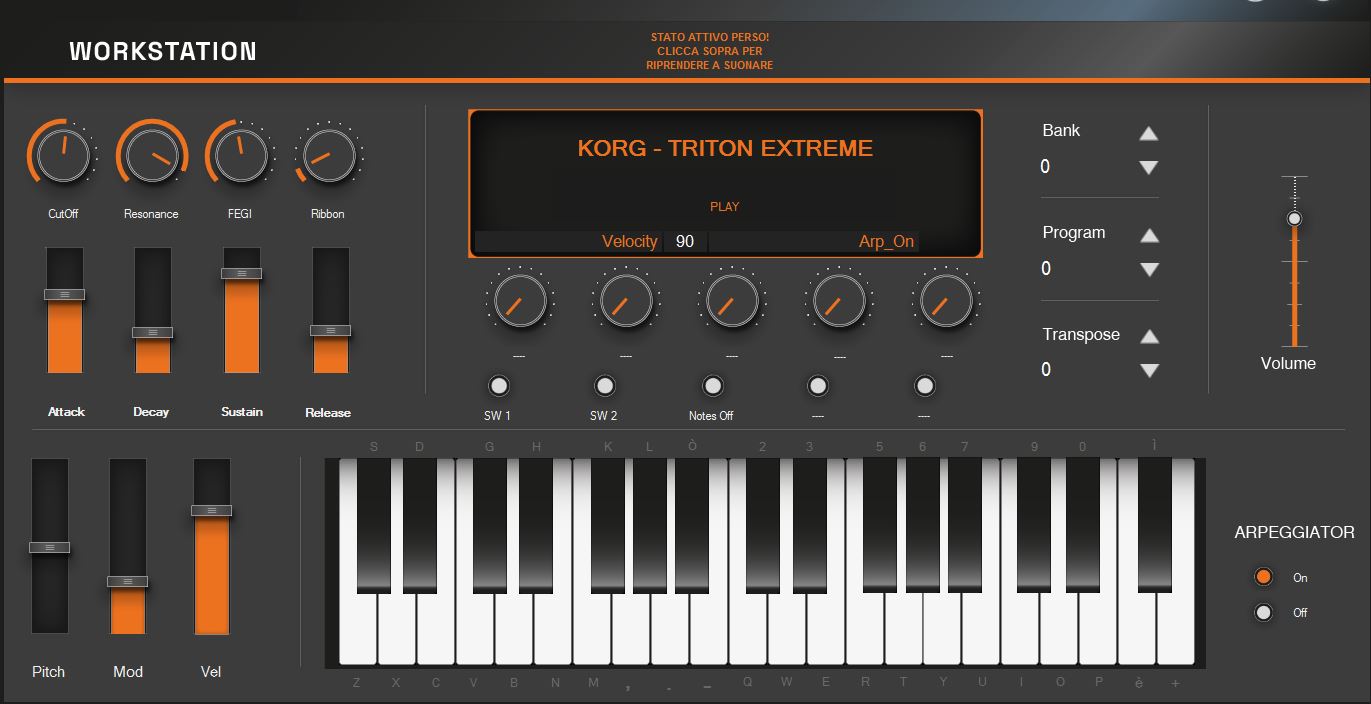
Task: Increase the Program number with up arrow
Action: pyautogui.click(x=1149, y=235)
